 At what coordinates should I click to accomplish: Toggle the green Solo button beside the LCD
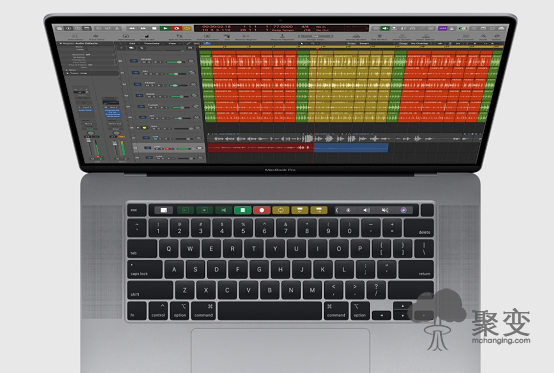(385, 28)
